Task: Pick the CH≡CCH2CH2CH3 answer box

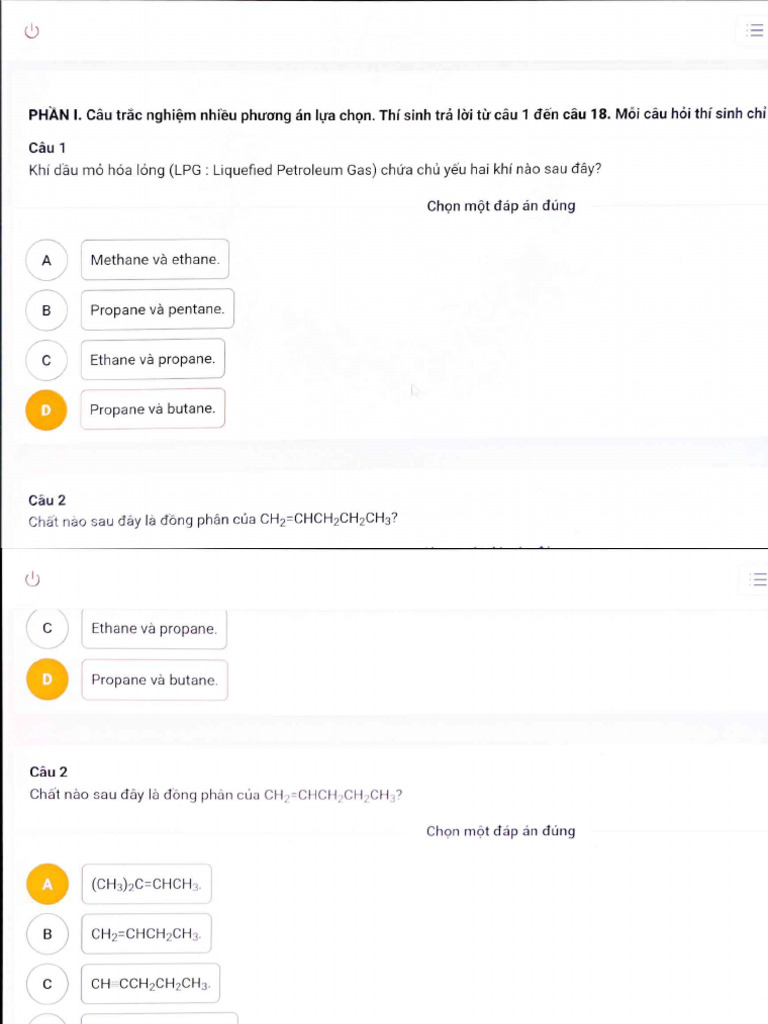Action: pos(150,984)
